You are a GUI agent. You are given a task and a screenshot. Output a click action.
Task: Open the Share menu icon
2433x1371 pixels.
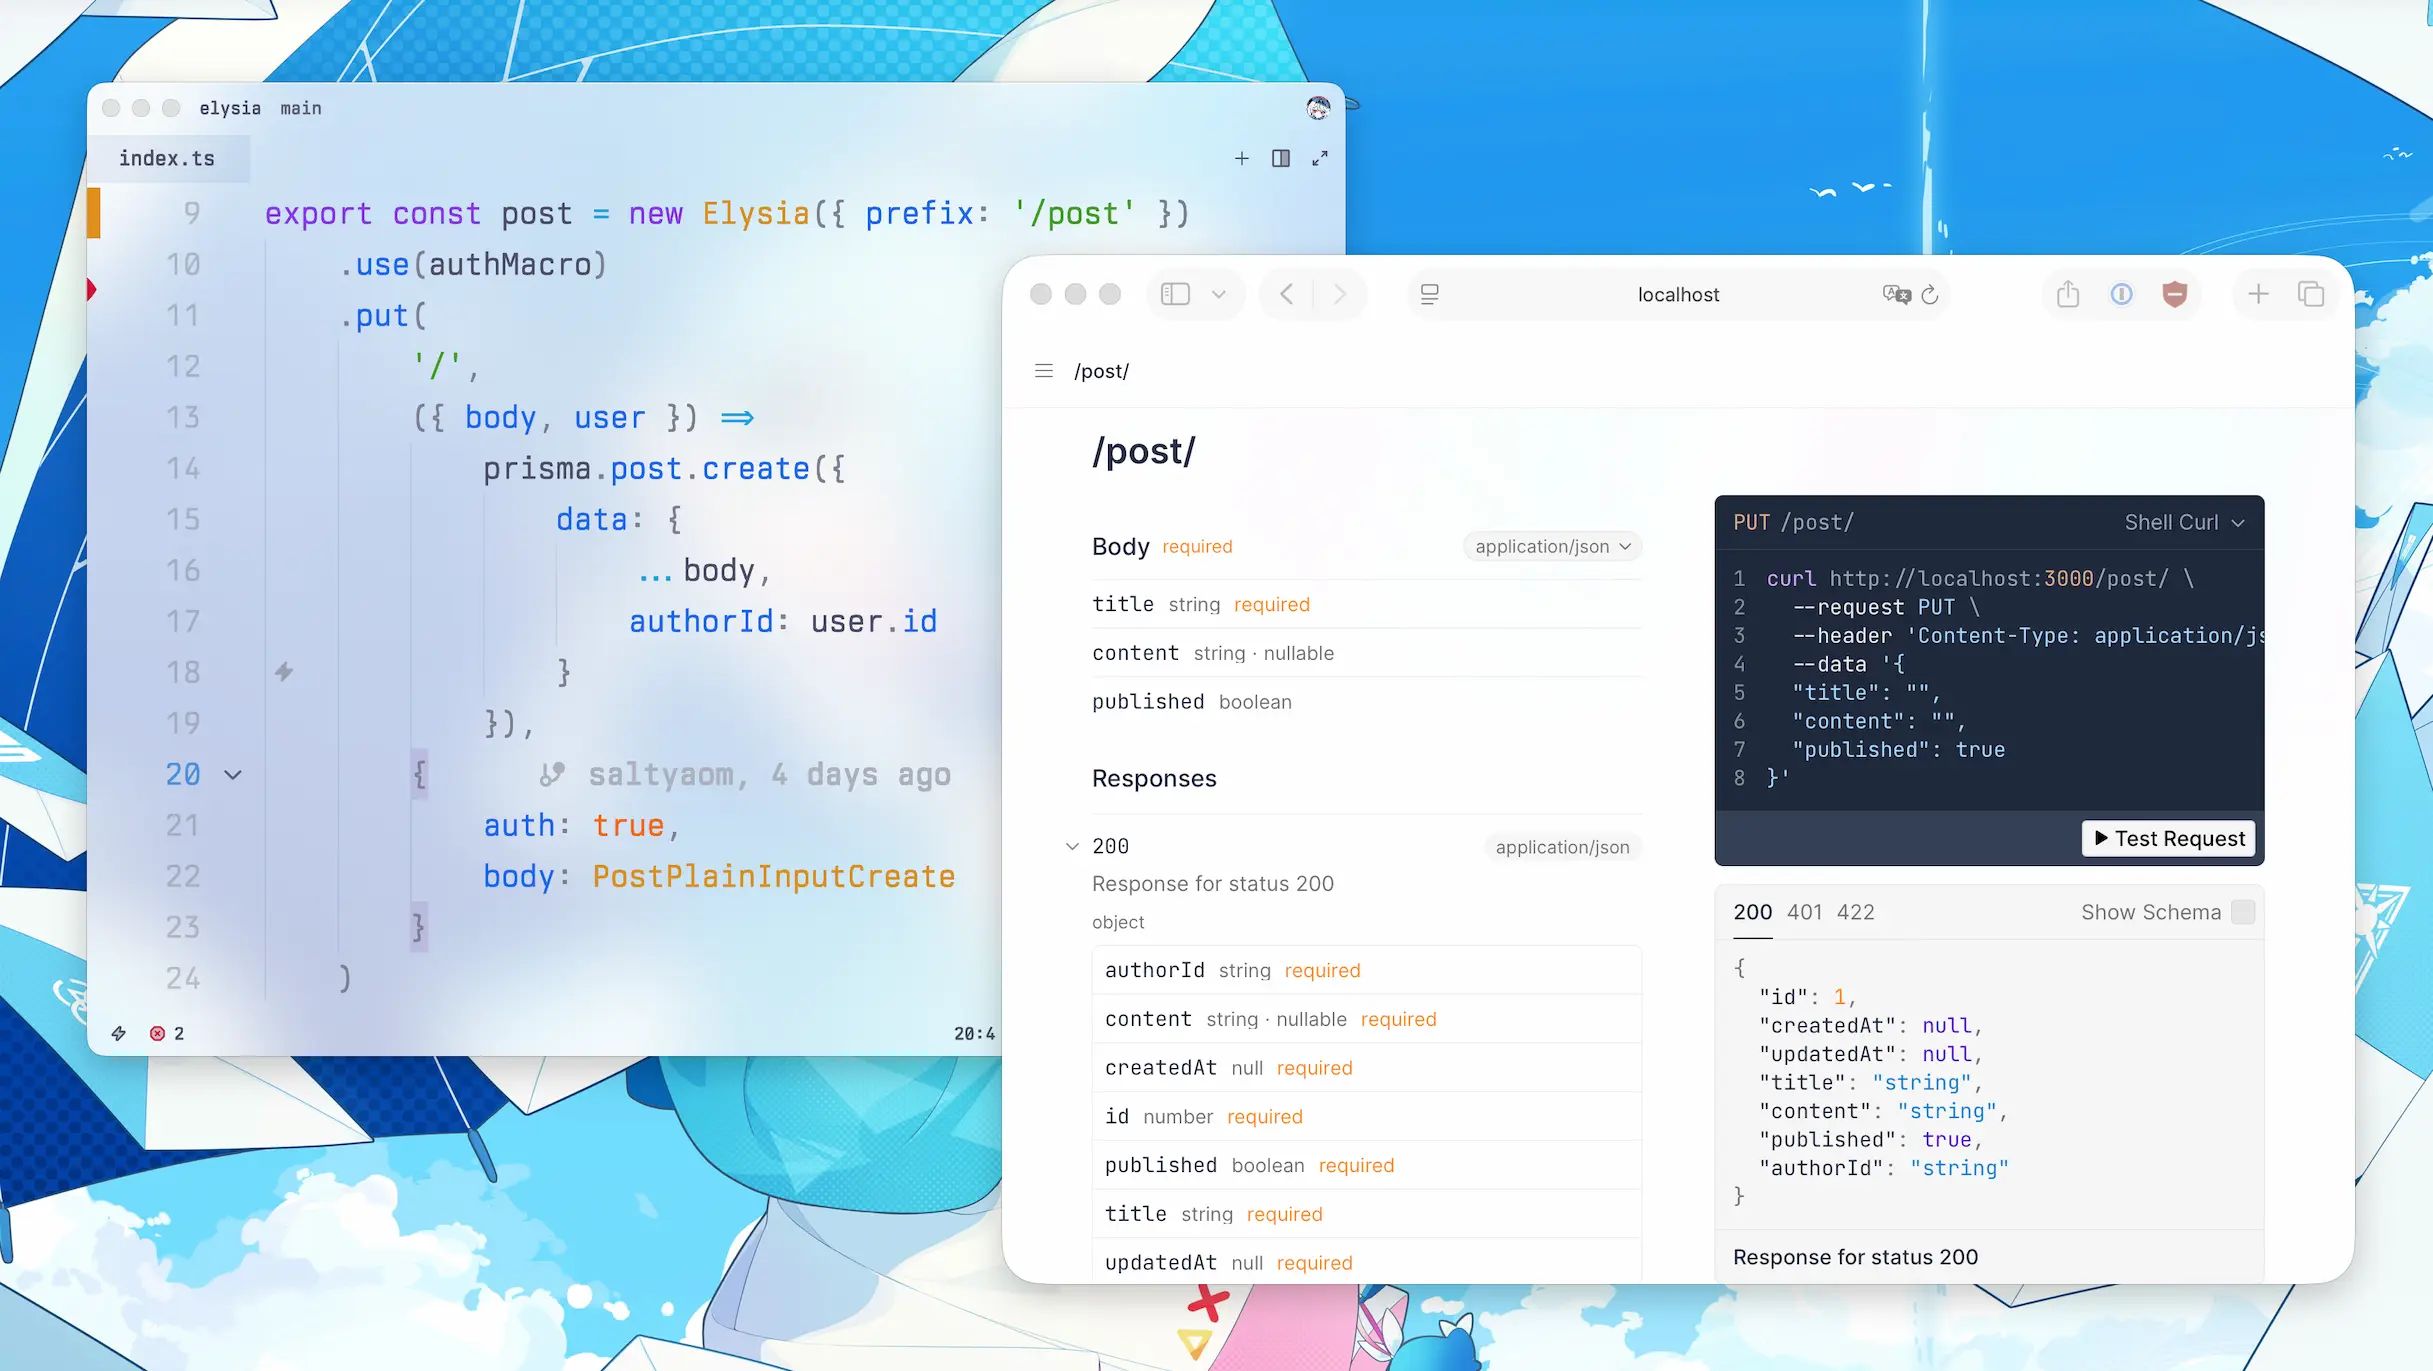pyautogui.click(x=2068, y=293)
